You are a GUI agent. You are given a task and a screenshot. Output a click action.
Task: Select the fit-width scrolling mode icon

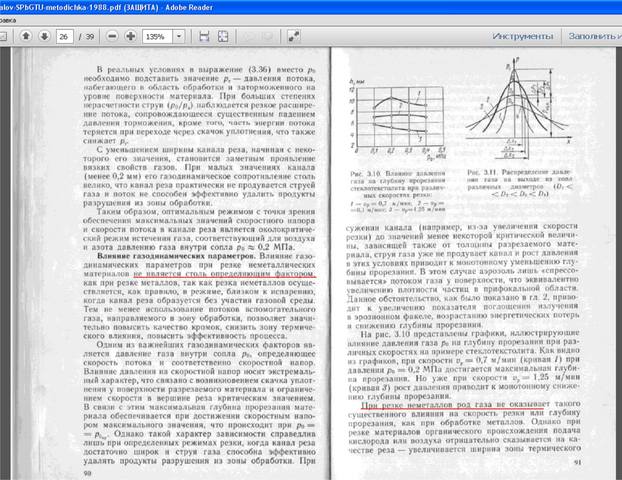[x=204, y=36]
